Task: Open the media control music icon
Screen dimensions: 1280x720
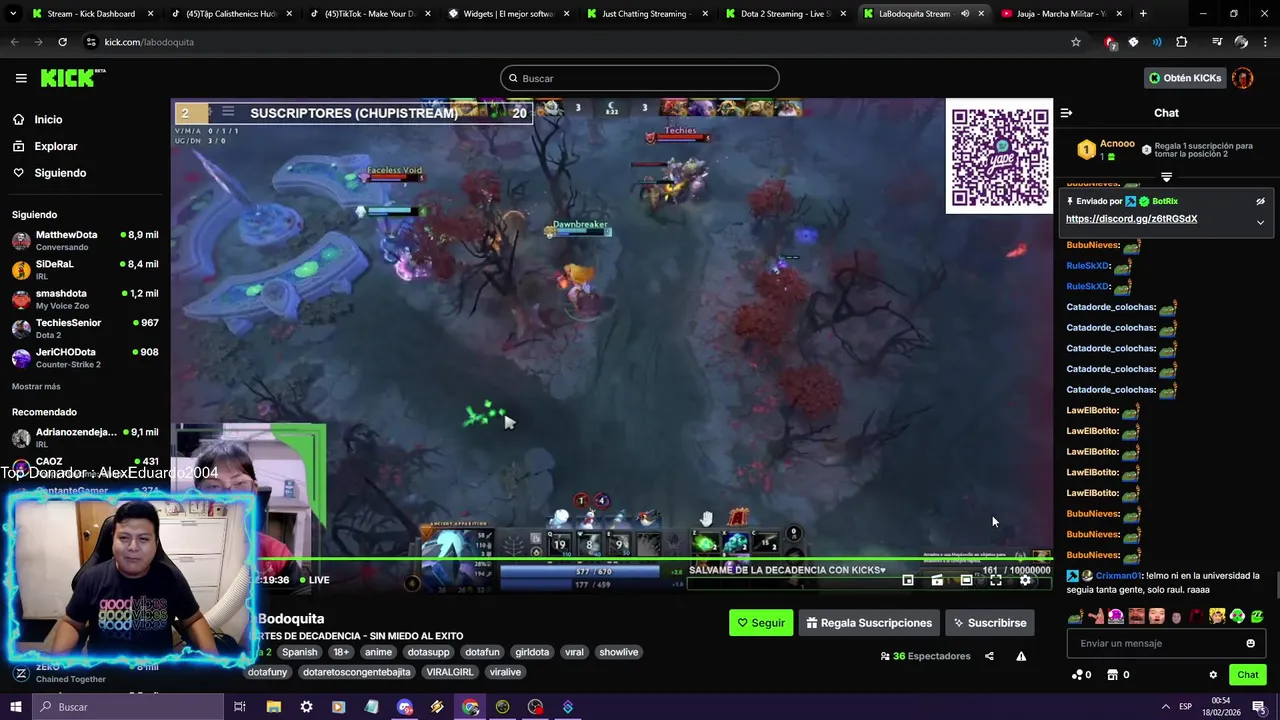Action: coord(1217,42)
